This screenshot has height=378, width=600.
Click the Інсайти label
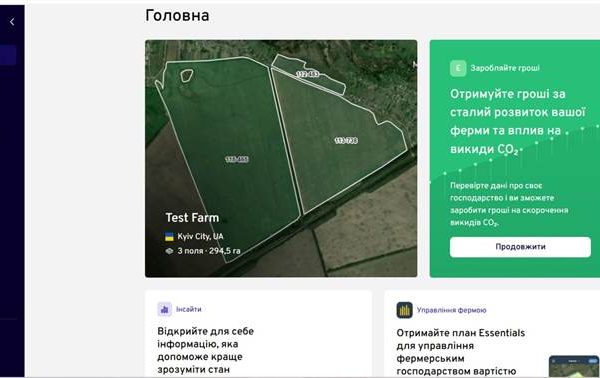[189, 309]
